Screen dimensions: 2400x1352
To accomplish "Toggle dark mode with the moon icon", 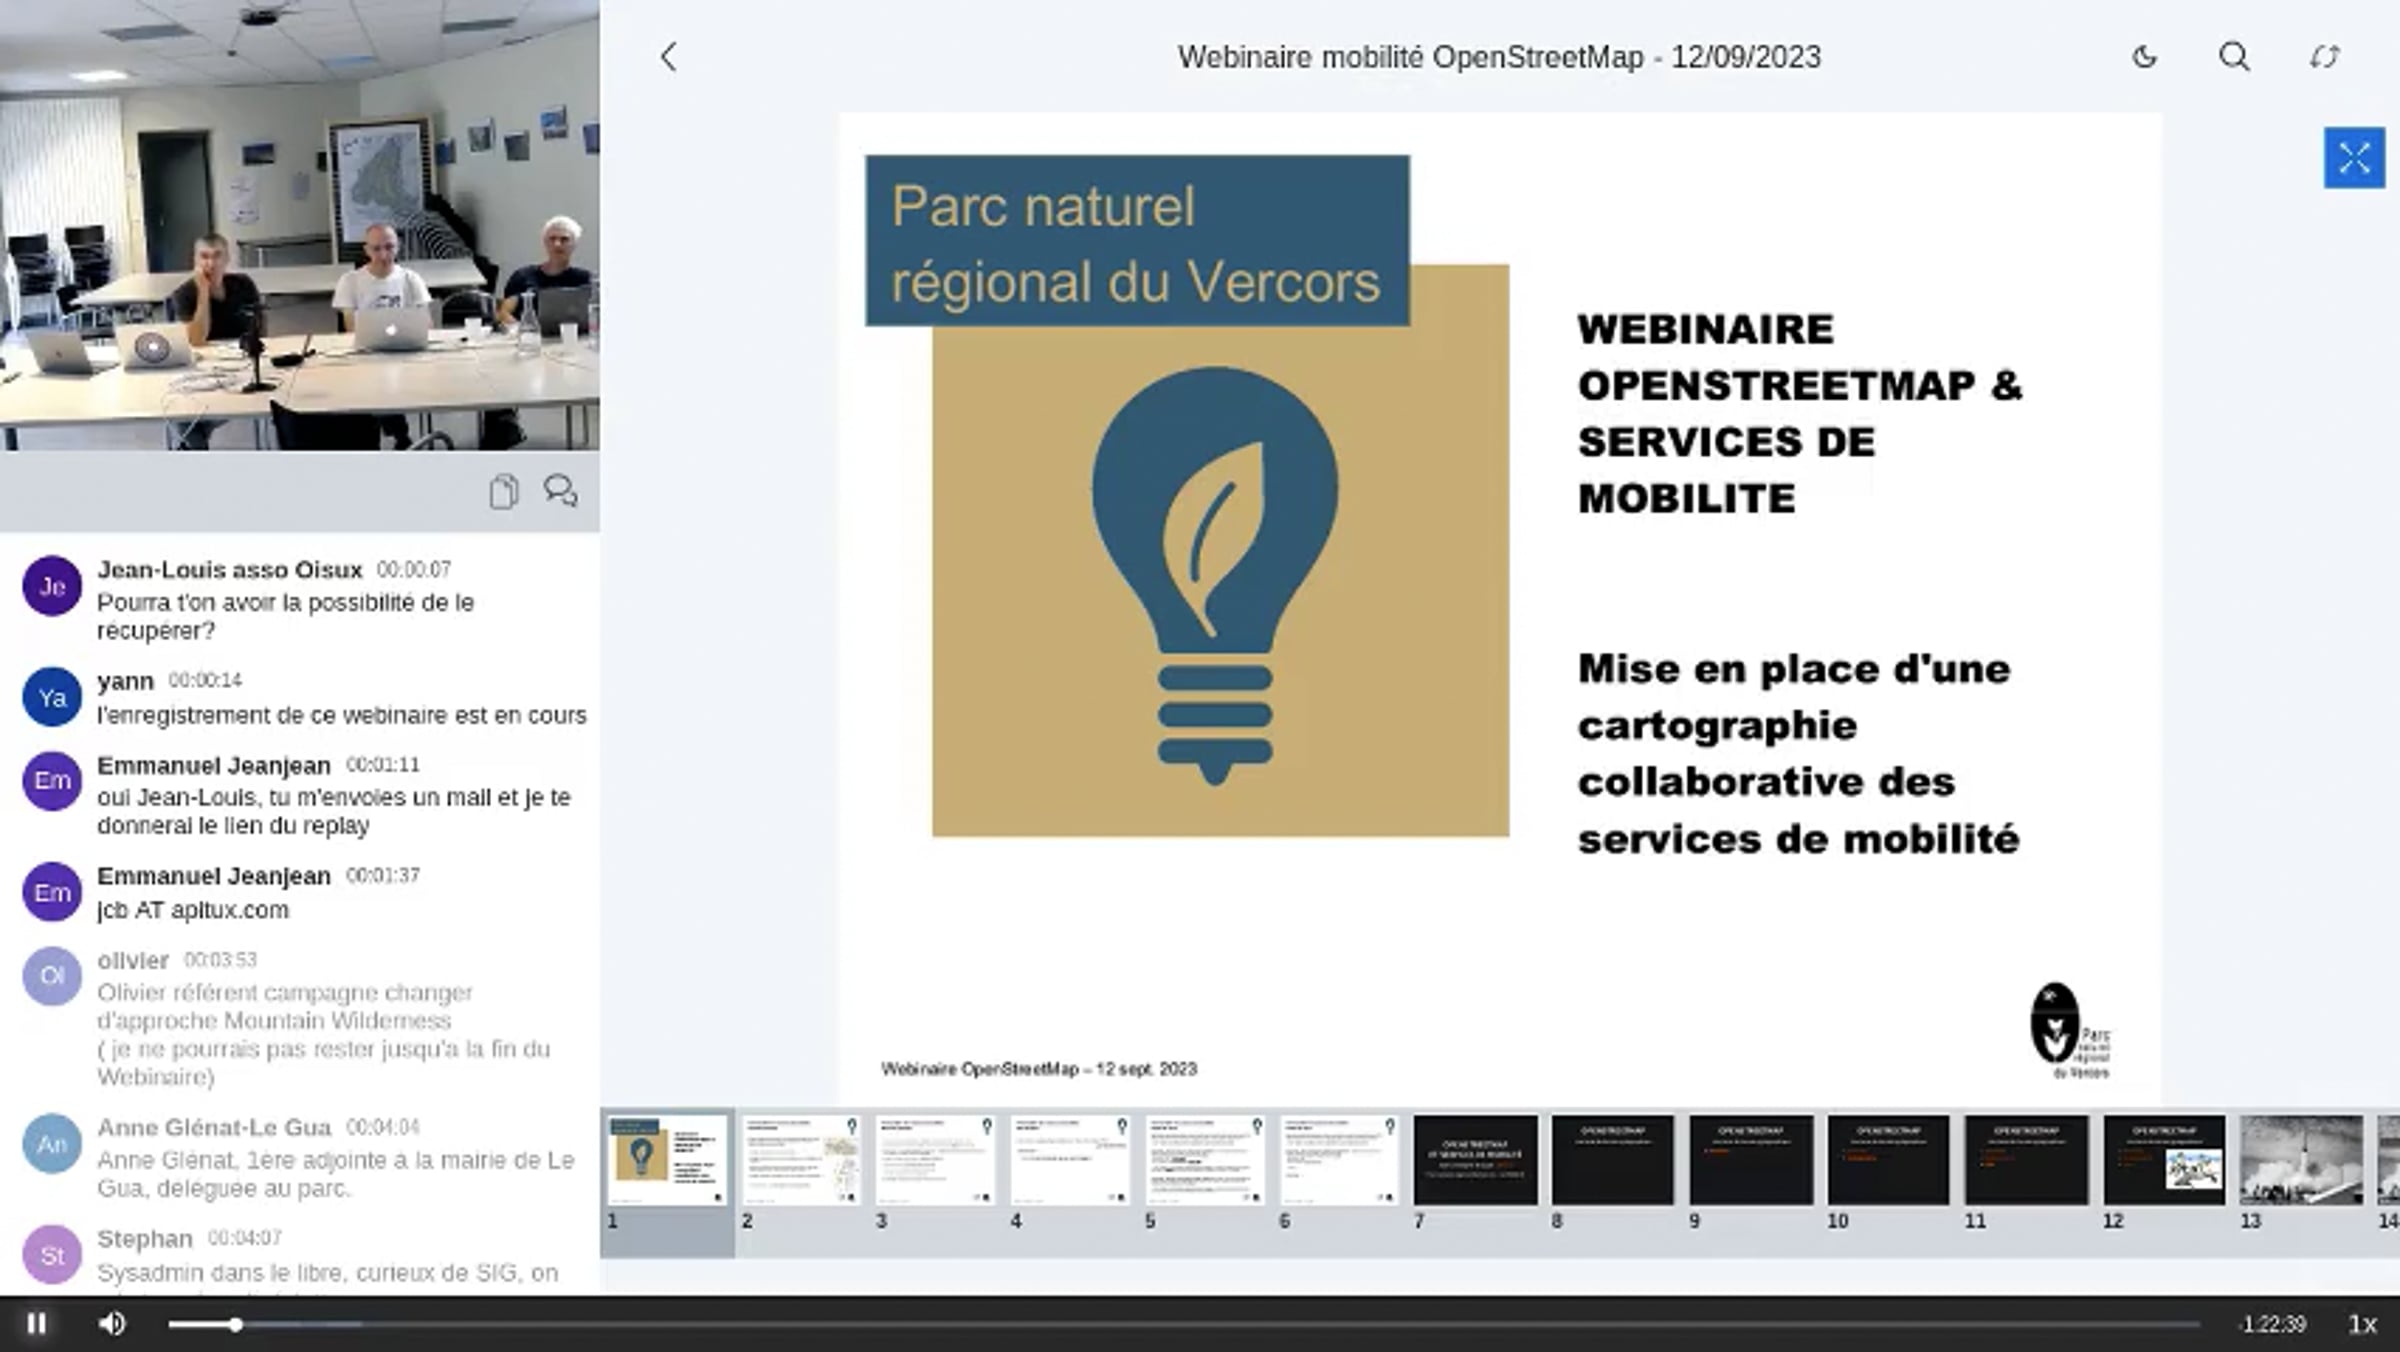I will point(2144,57).
